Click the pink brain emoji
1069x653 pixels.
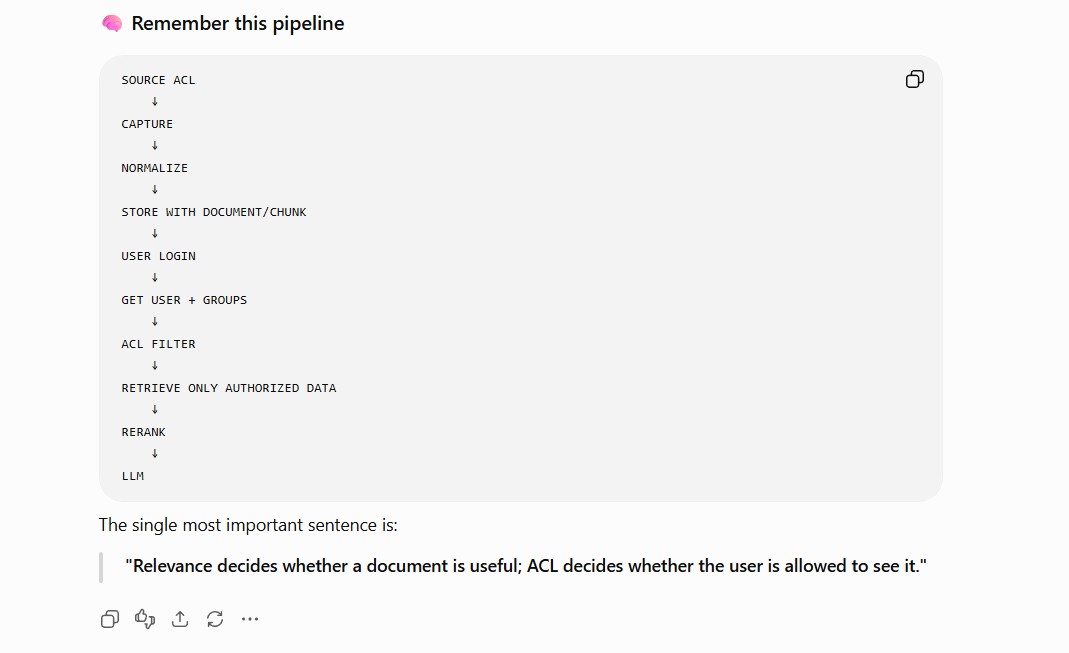112,24
